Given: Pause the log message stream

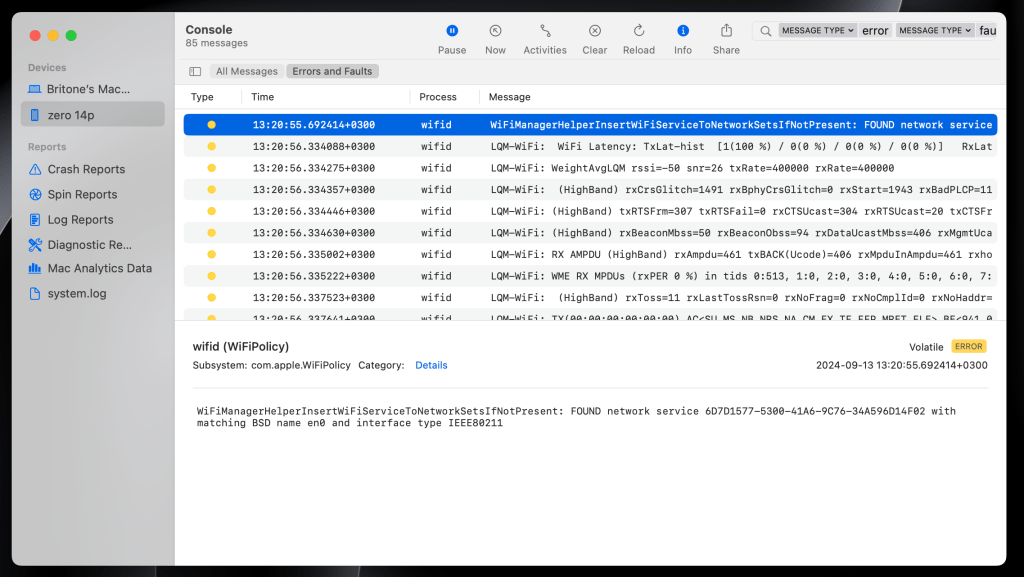Looking at the screenshot, I should (x=452, y=31).
